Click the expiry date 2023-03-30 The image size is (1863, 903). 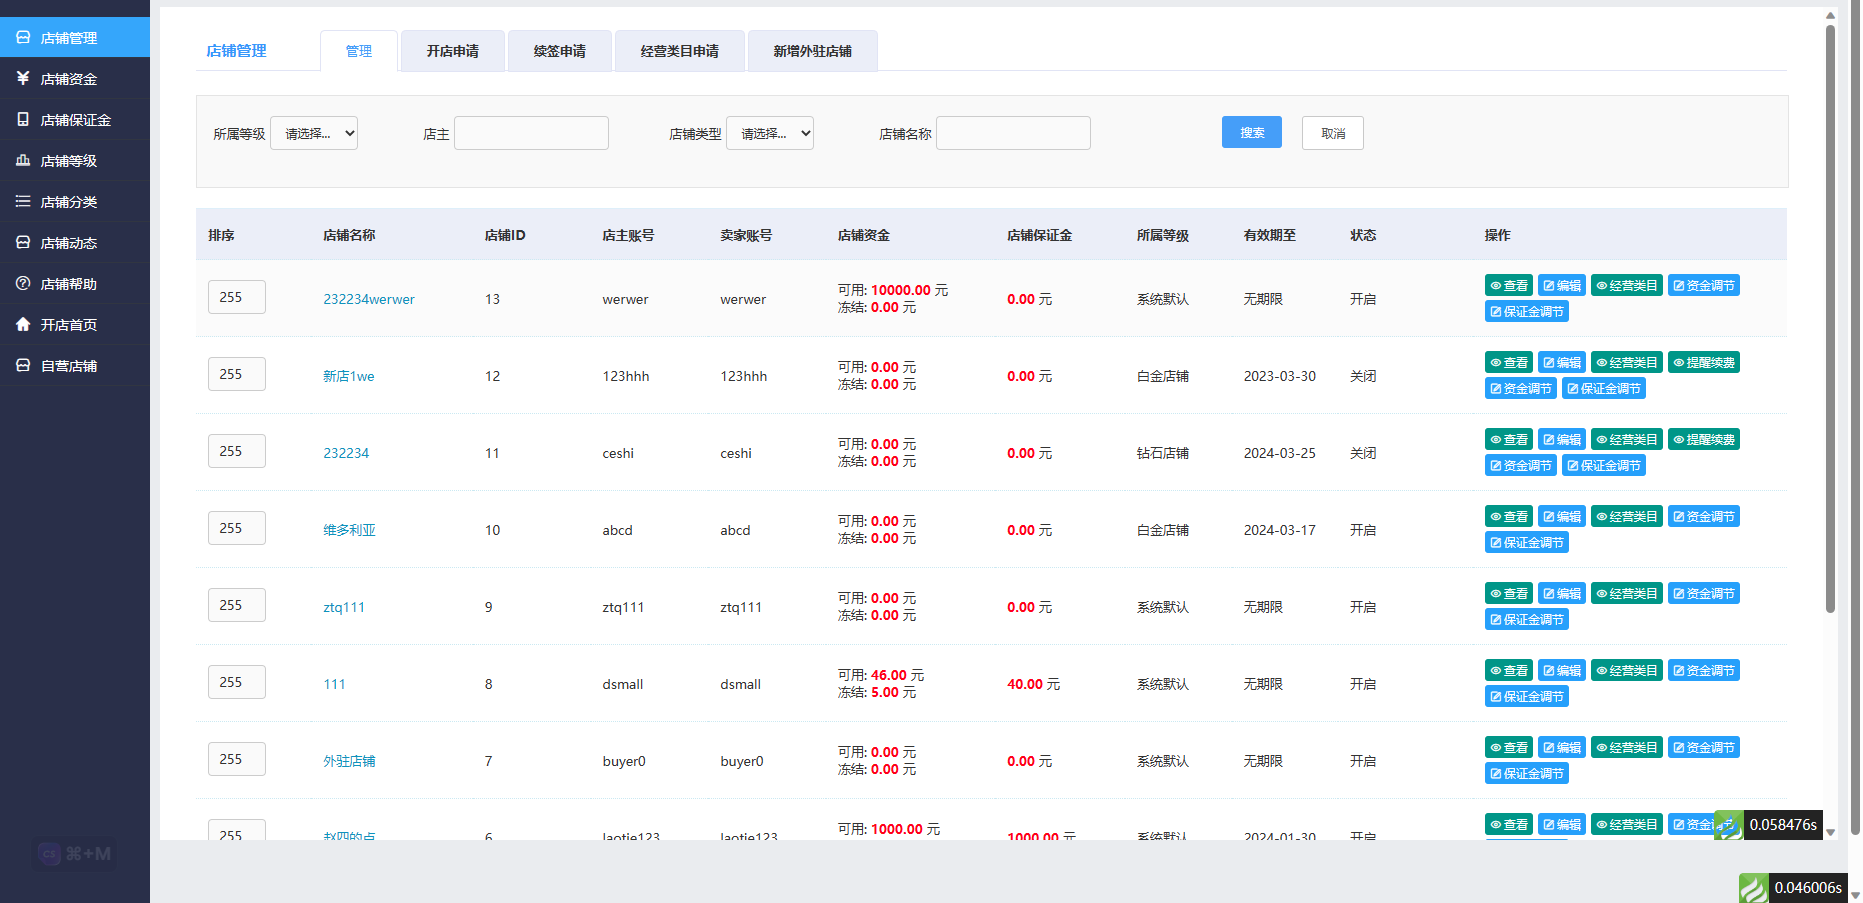1280,376
